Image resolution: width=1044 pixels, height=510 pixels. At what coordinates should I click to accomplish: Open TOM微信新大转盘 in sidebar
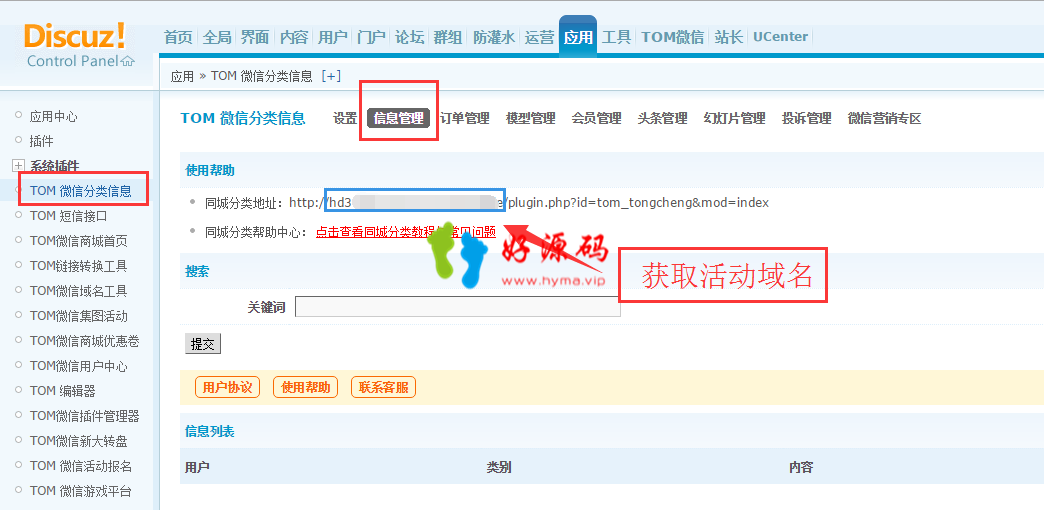click(x=79, y=441)
